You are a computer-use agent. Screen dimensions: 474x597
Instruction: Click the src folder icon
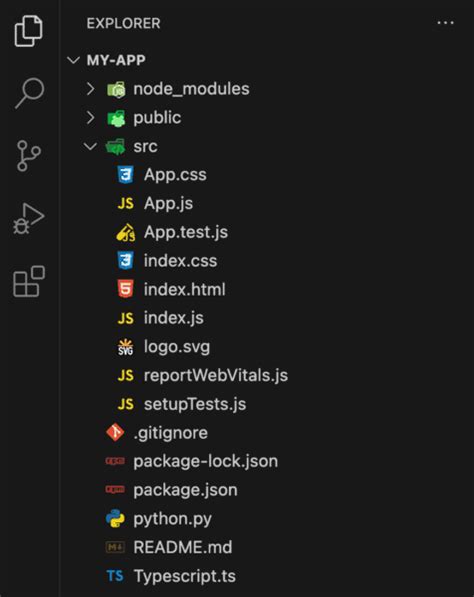[x=115, y=147]
